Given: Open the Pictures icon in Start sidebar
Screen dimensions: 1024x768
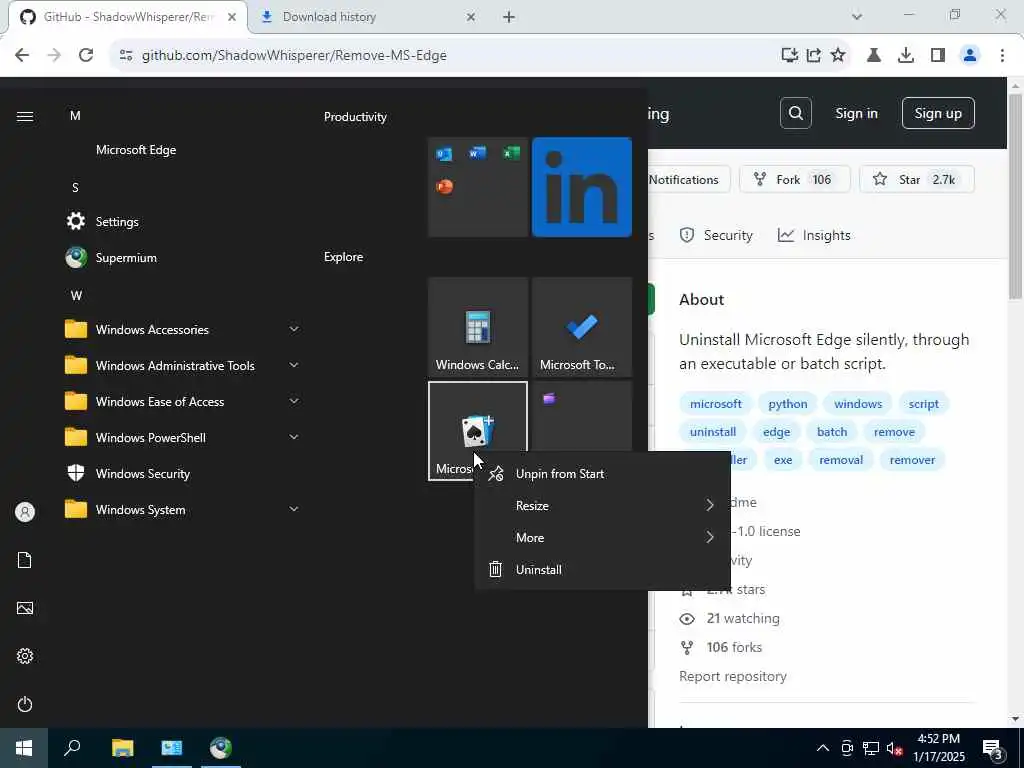Looking at the screenshot, I should coord(25,609).
